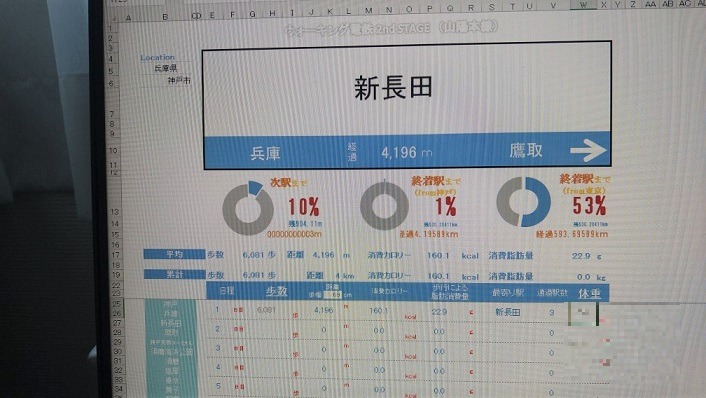The width and height of the screenshot is (706, 398).
Task: Select the 53% blue donut chart
Action: point(523,201)
